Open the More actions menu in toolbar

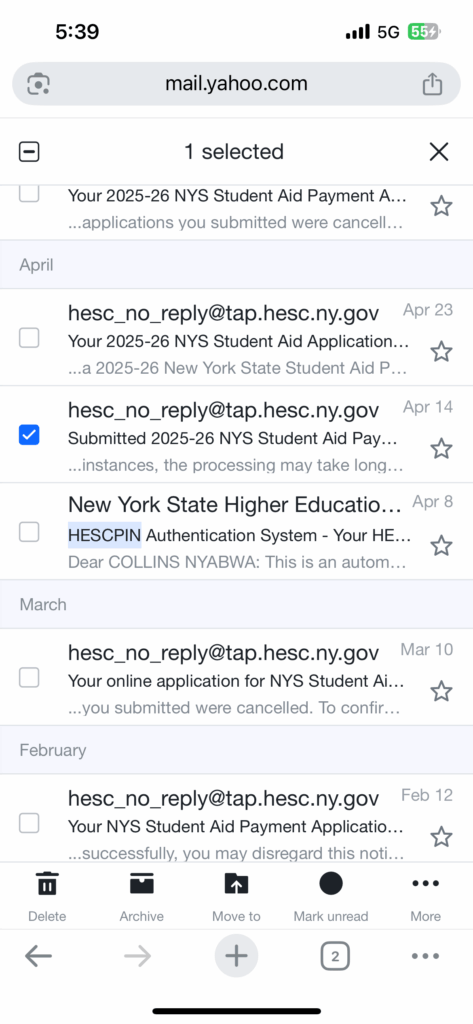tap(425, 884)
